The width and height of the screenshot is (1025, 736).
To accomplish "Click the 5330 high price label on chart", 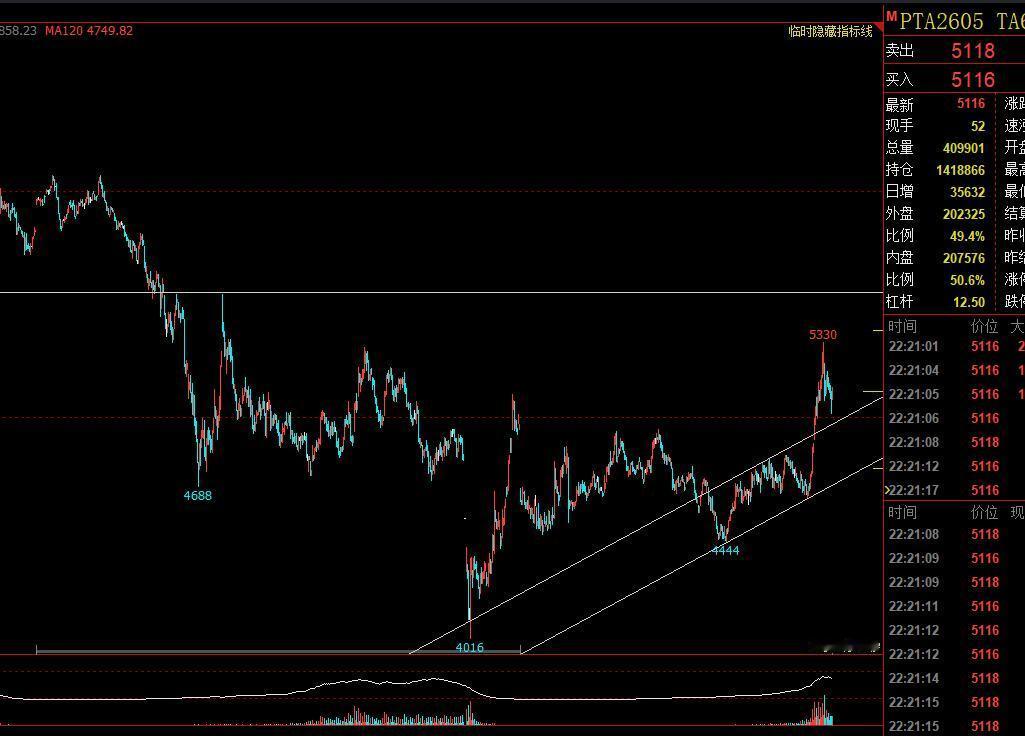I will coord(822,335).
